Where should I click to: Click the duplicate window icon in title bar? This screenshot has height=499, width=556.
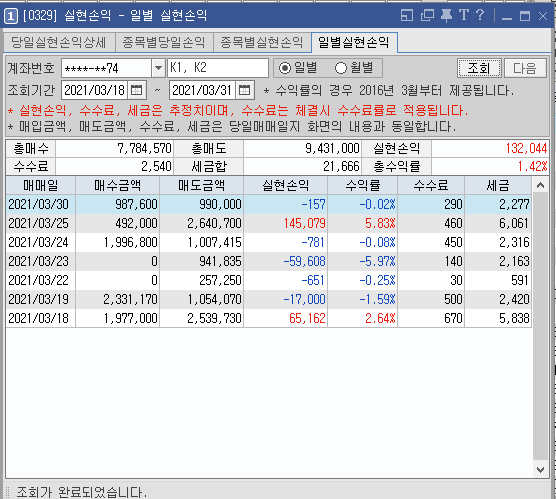pyautogui.click(x=427, y=15)
